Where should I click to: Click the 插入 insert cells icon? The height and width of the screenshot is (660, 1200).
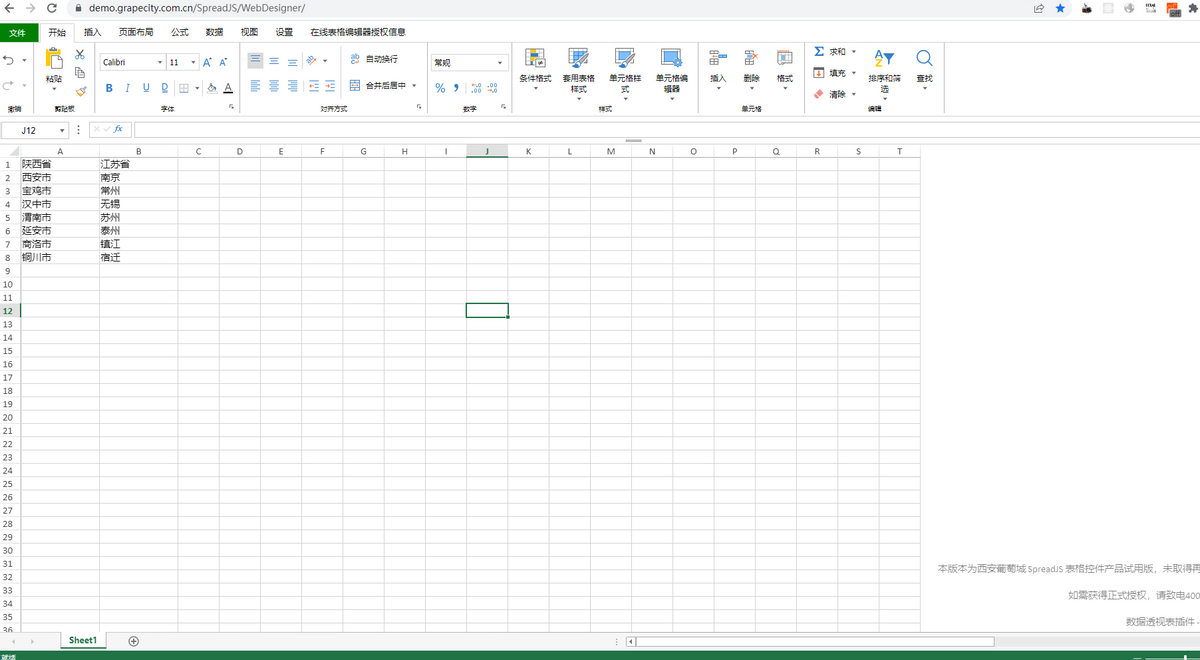click(718, 58)
